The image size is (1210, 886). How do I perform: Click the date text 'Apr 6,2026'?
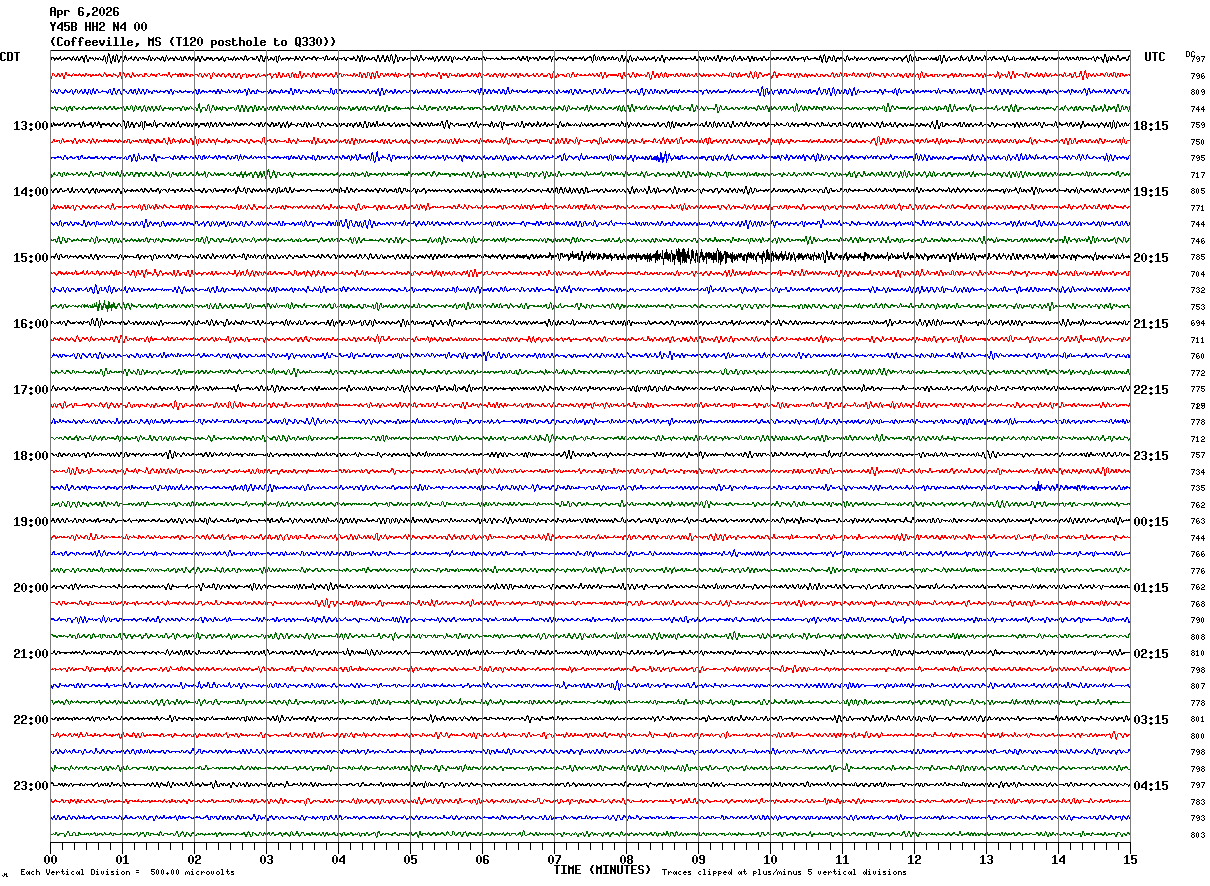pos(84,12)
